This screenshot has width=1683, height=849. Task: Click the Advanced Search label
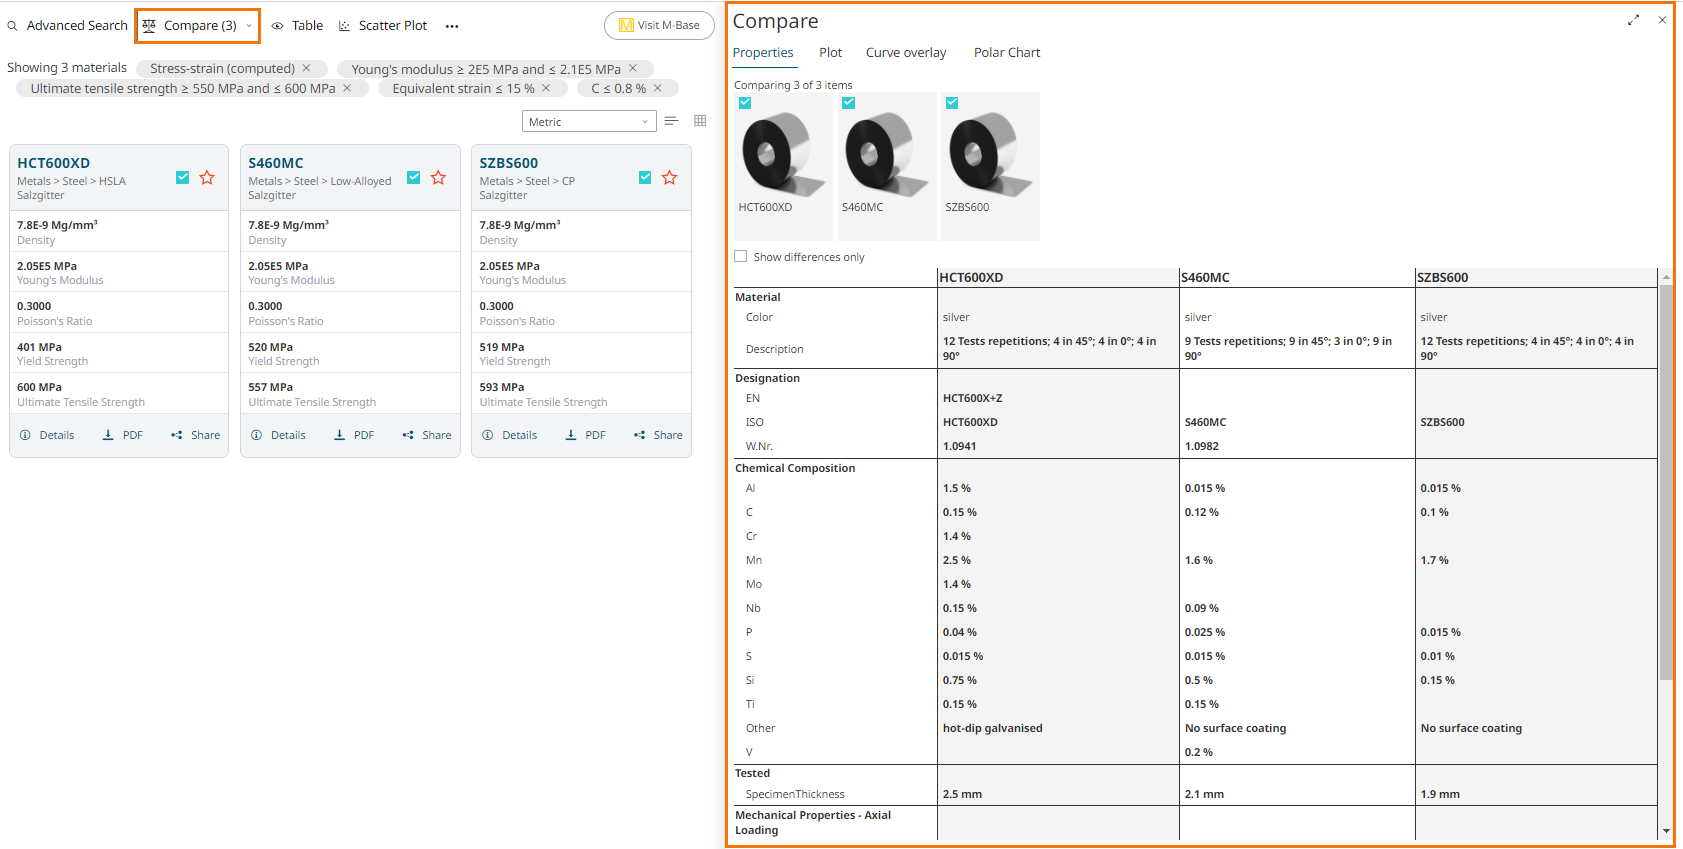pyautogui.click(x=77, y=26)
